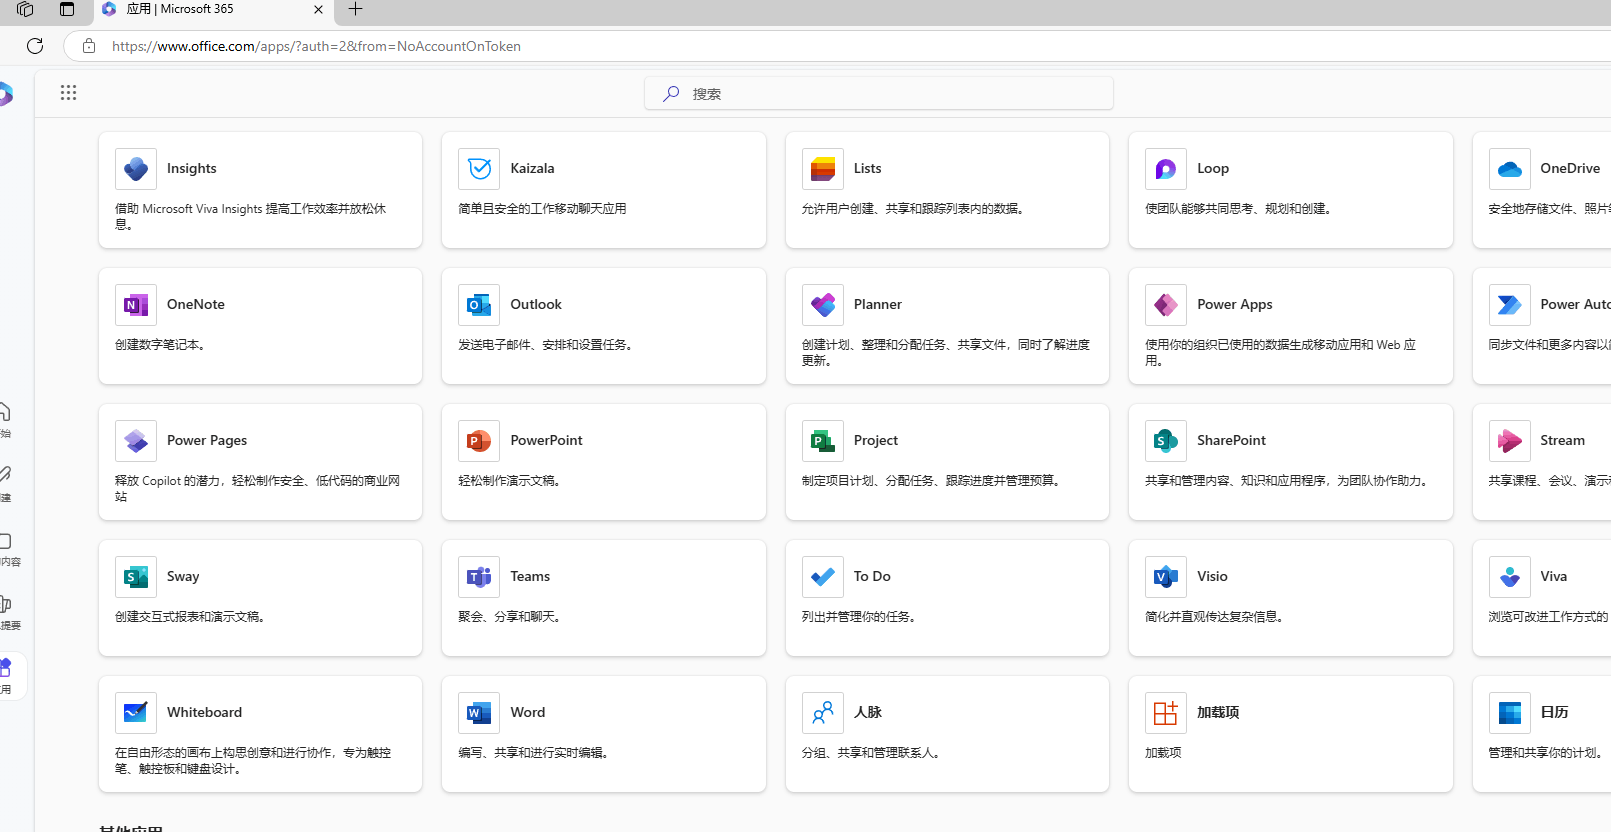Open the Visio app icon

[x=1166, y=577]
